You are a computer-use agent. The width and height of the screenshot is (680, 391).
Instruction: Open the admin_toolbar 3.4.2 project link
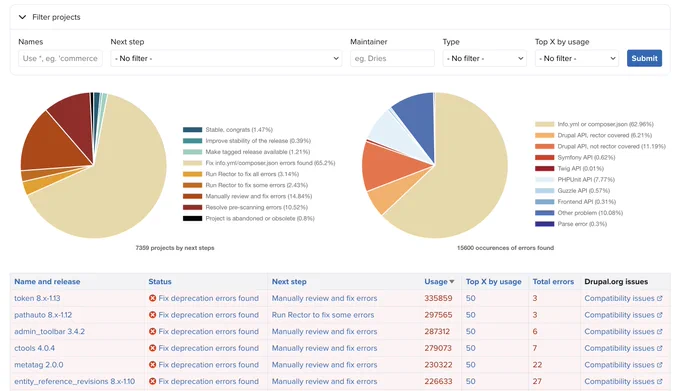click(49, 332)
